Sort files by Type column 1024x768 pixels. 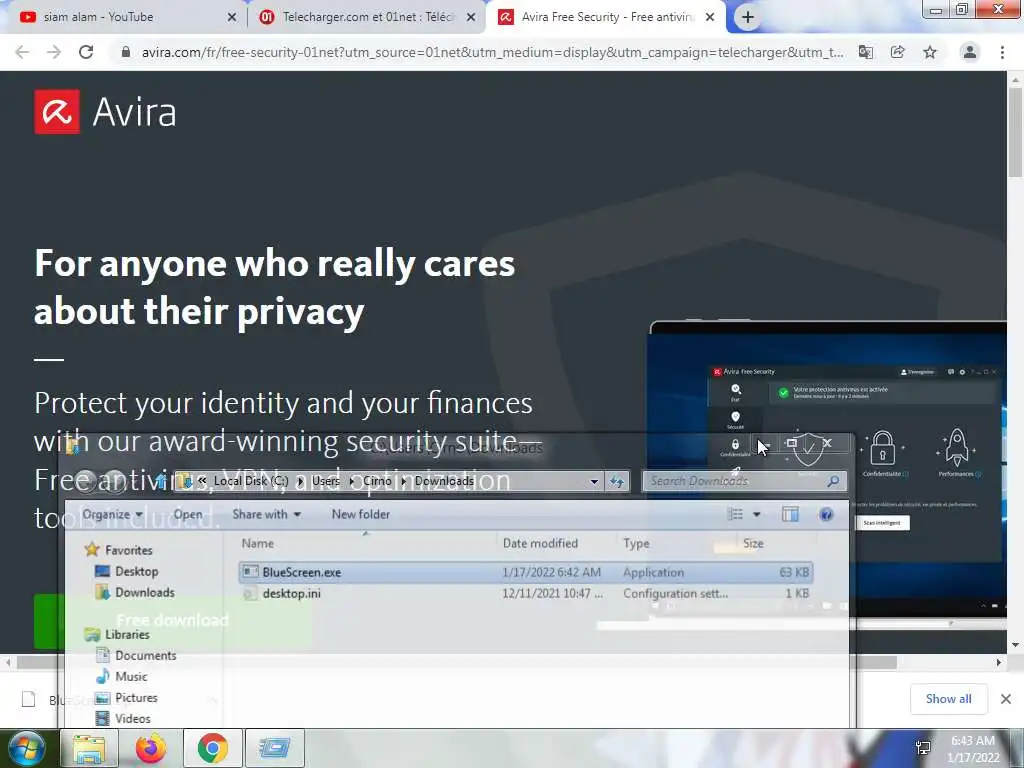pos(636,543)
